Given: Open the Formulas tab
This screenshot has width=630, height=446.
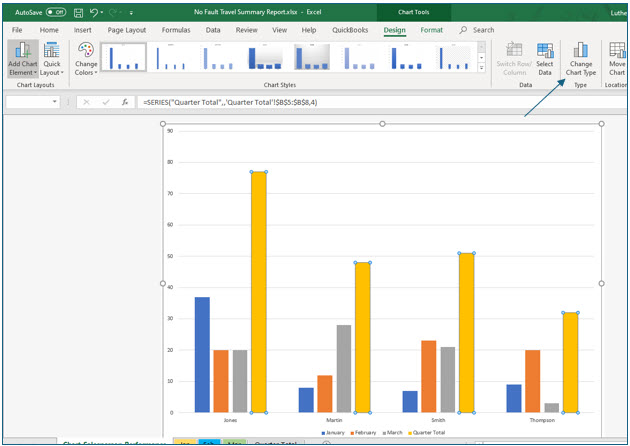Looking at the screenshot, I should pos(176,30).
